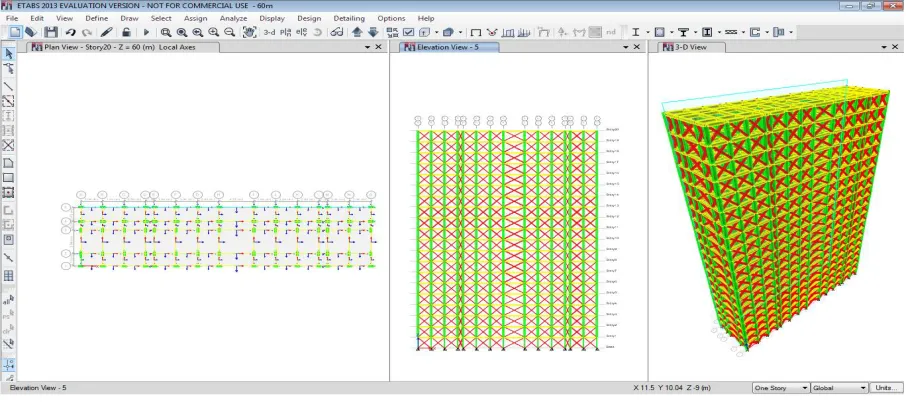Set Plan view with Pla toolbar button
Screen dimensions: 906x412
point(285,32)
